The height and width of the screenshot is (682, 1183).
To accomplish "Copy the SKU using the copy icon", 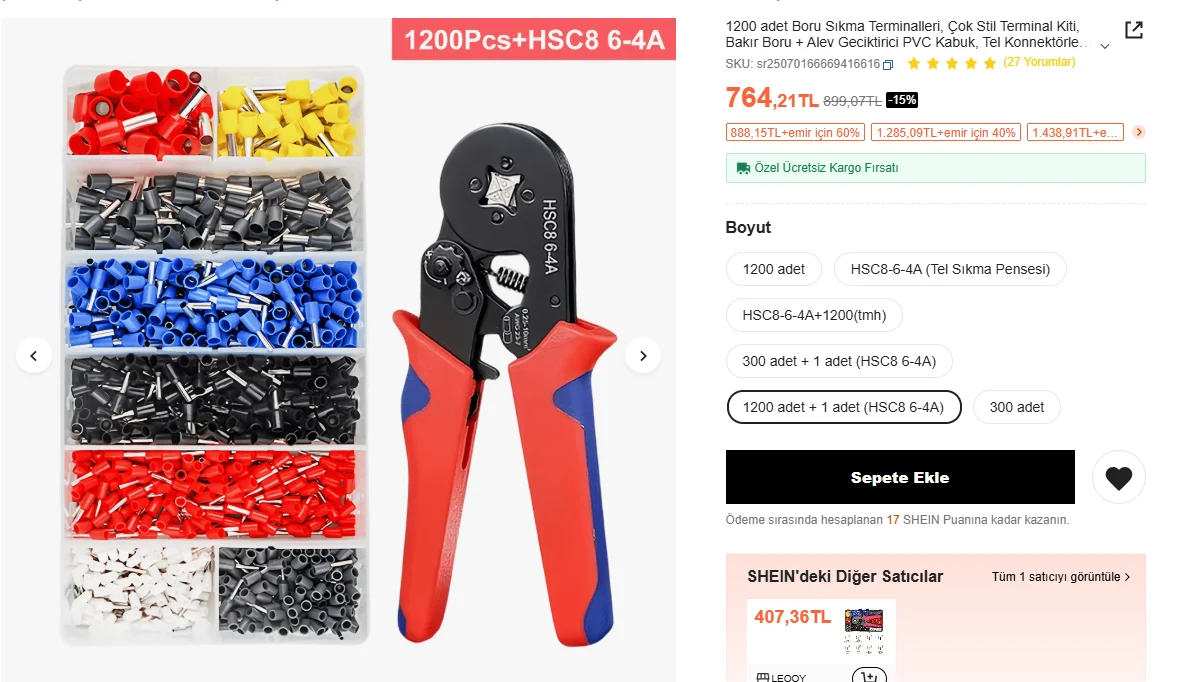I will pos(888,65).
